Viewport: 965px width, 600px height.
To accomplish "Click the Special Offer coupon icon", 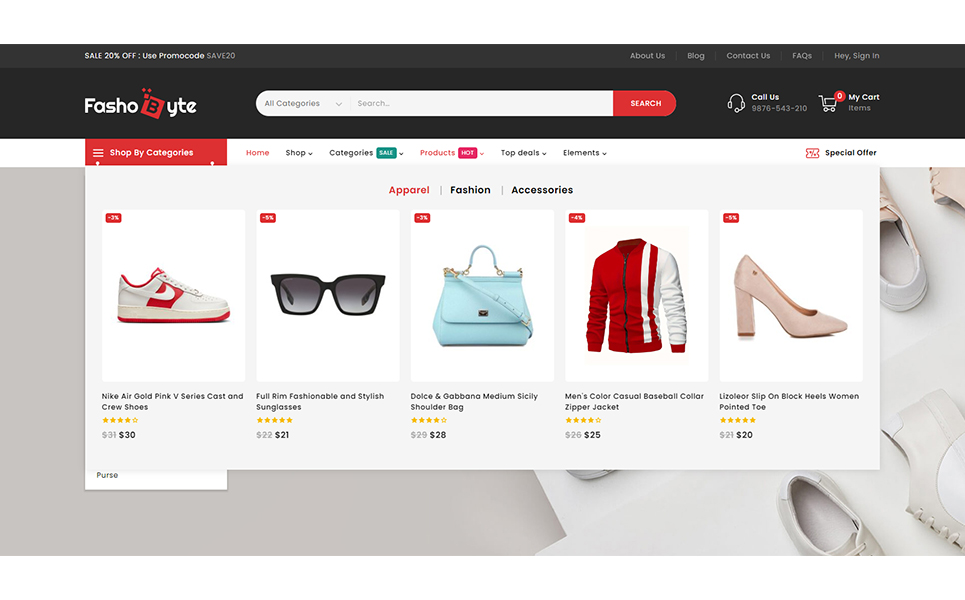I will tap(812, 153).
